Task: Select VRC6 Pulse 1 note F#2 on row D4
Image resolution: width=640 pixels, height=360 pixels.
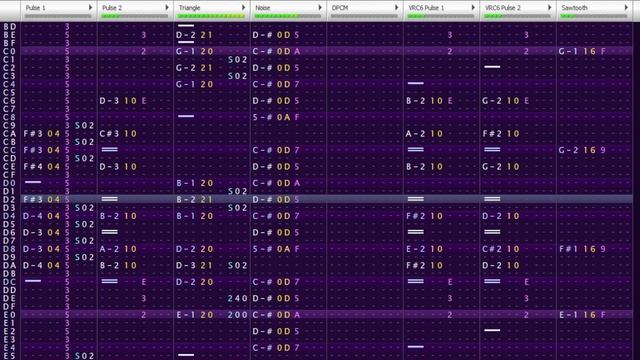Action: click(415, 216)
